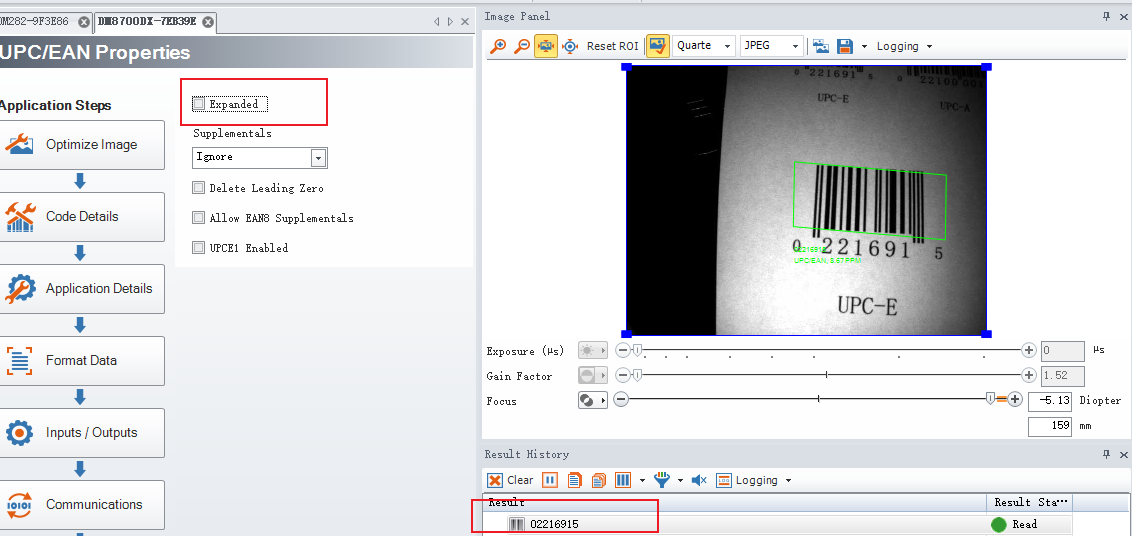Tick the Delete Leading Zero checkbox
The height and width of the screenshot is (536, 1132).
pos(199,188)
